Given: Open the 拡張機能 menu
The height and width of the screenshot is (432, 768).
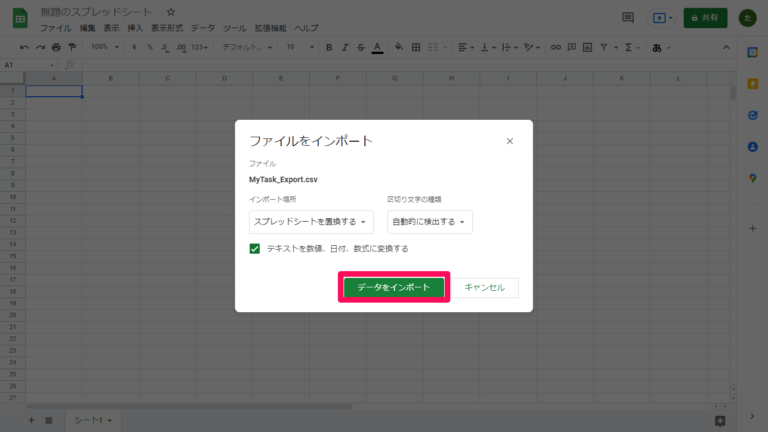Looking at the screenshot, I should [270, 28].
